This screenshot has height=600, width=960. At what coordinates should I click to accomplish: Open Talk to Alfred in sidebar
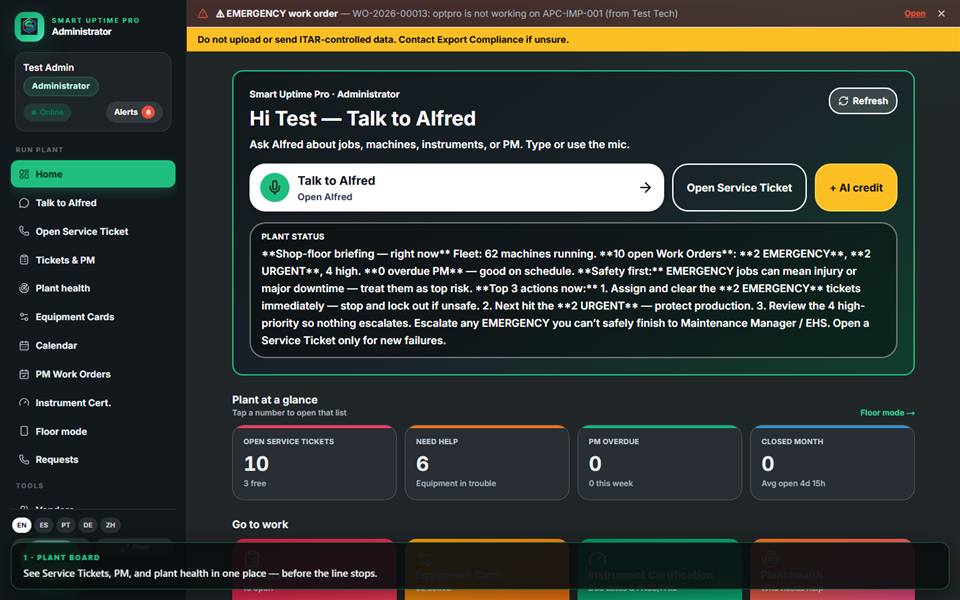[x=93, y=203]
